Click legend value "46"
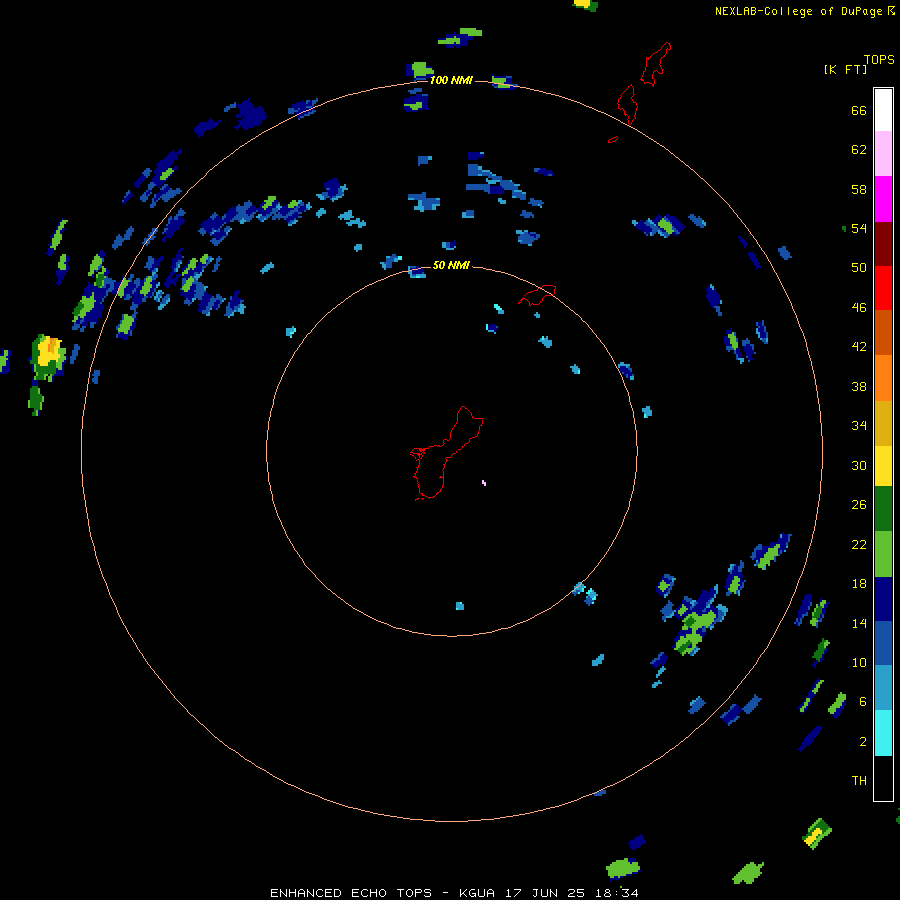Screen dimensions: 900x900 859,308
